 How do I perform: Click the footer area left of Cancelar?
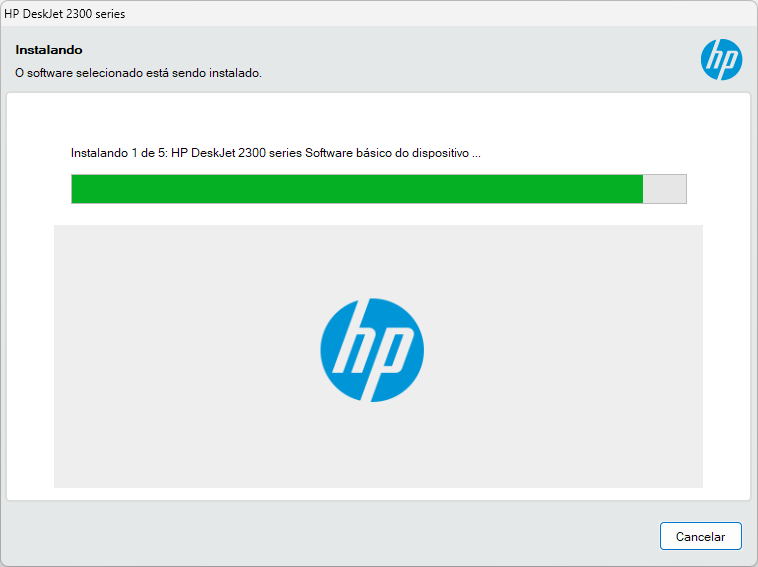[330, 536]
